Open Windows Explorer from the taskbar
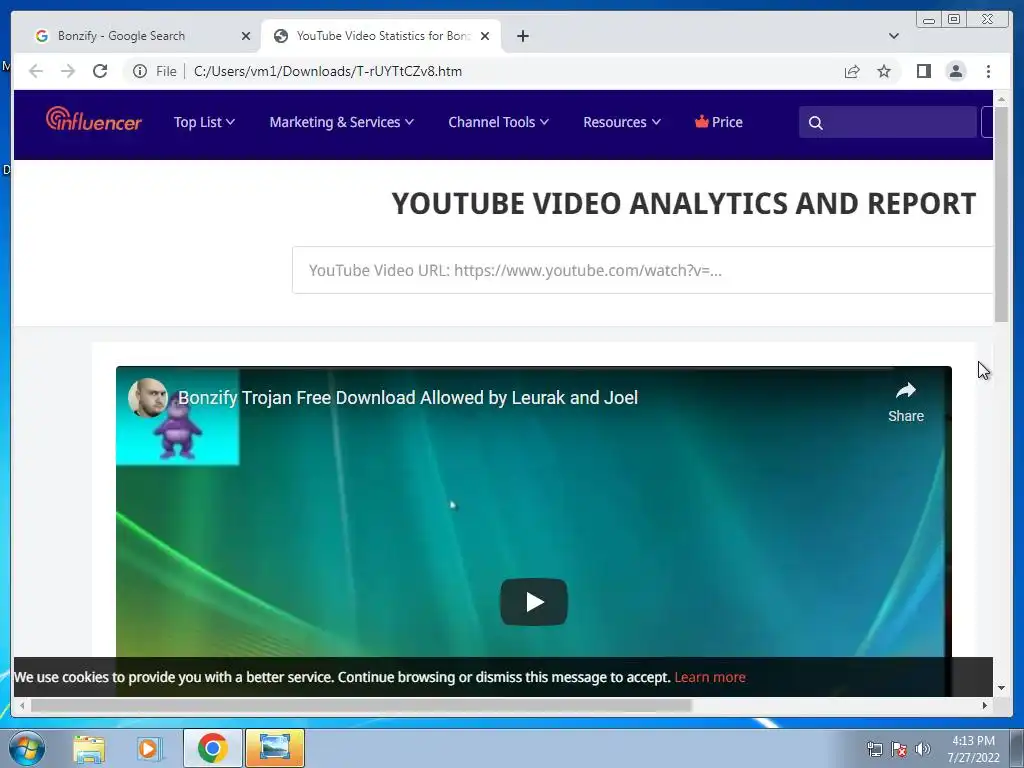 pyautogui.click(x=89, y=748)
